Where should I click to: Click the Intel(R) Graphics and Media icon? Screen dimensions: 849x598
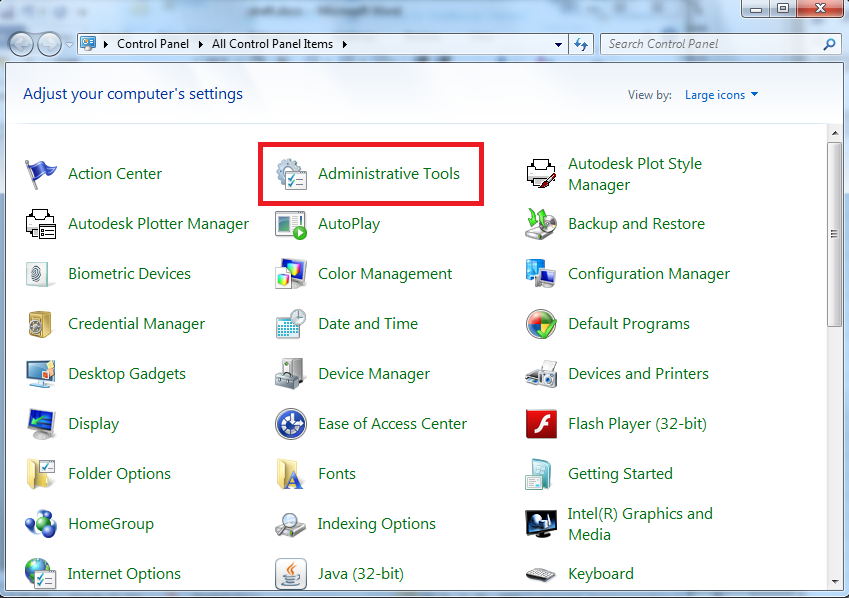click(x=541, y=524)
